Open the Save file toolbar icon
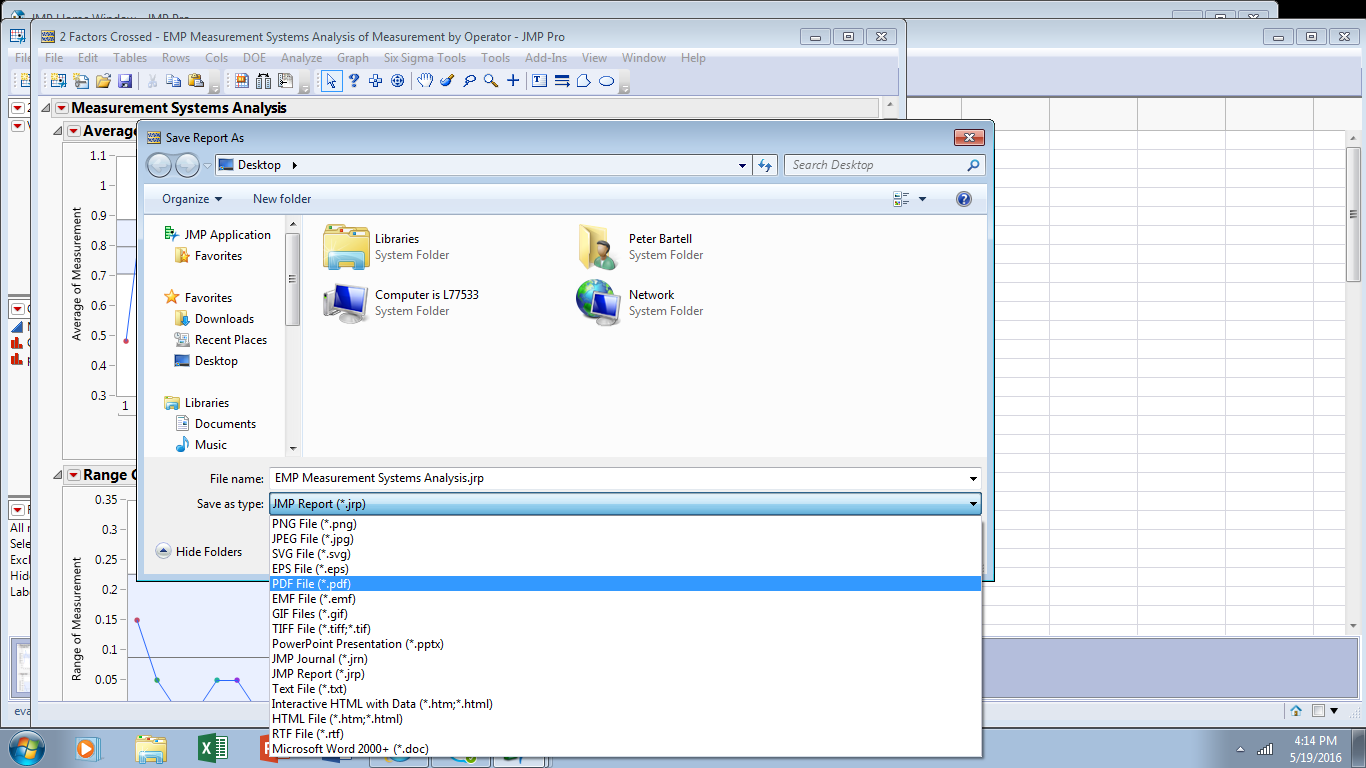Screen dimensions: 1366x768 click(x=124, y=81)
